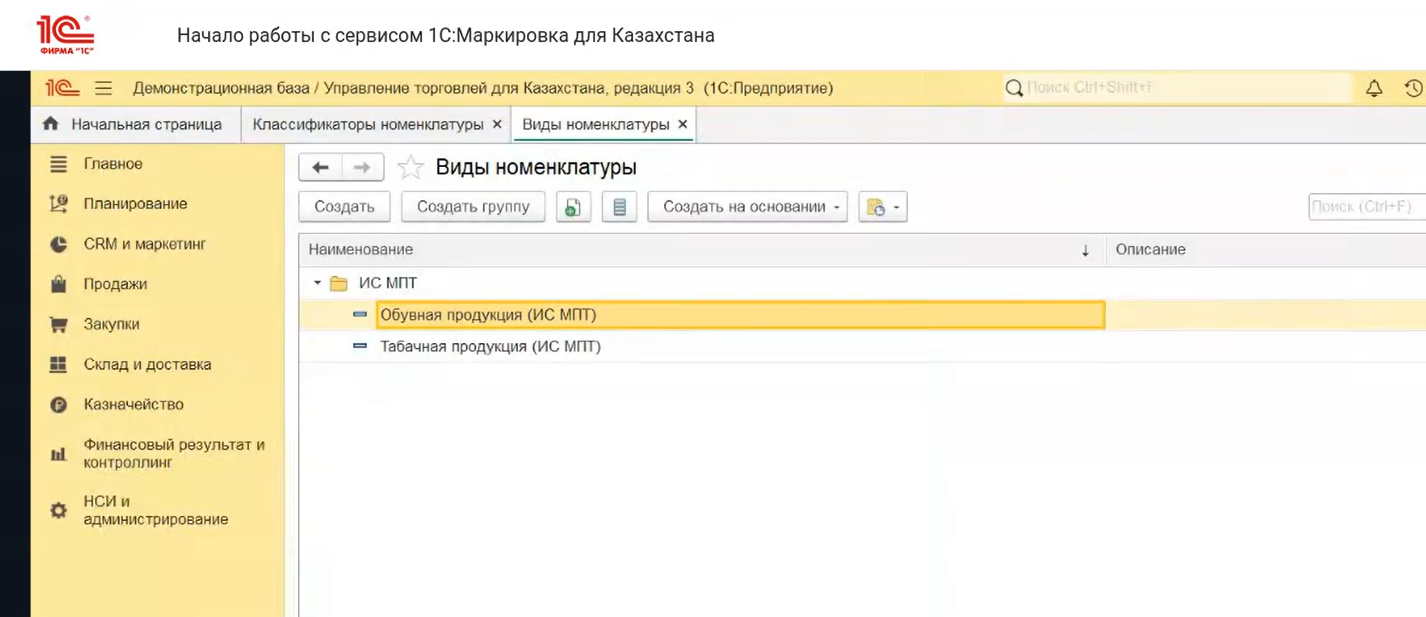Click the magnifier icon in global search
Screen dimensions: 1426x617
1014,88
